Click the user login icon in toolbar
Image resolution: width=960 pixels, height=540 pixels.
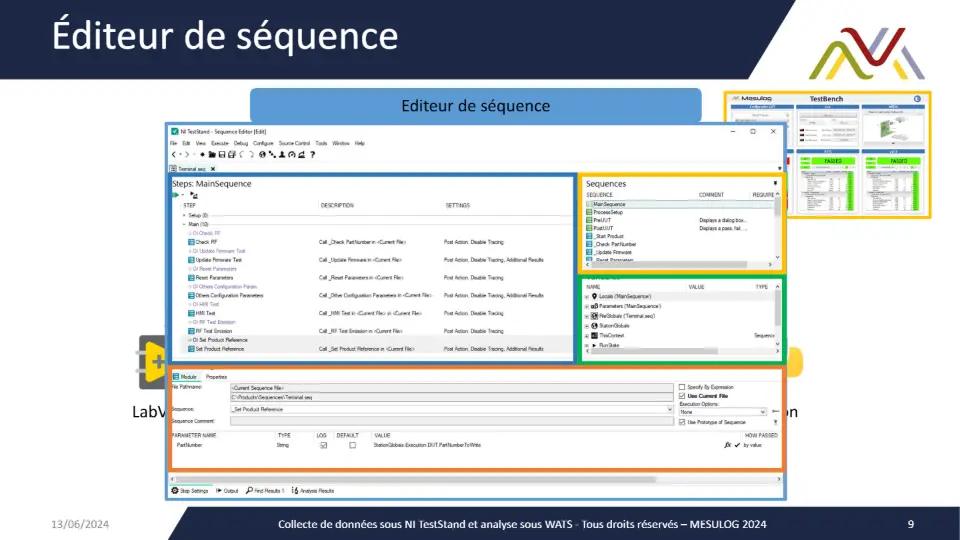click(x=282, y=155)
